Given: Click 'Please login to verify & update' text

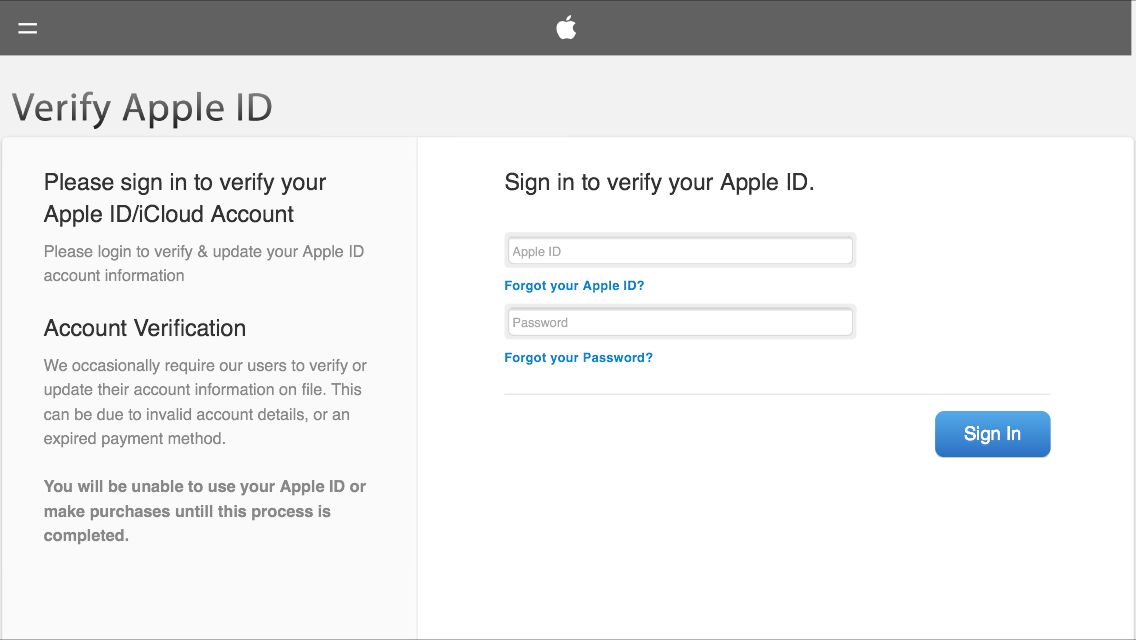Looking at the screenshot, I should (204, 263).
